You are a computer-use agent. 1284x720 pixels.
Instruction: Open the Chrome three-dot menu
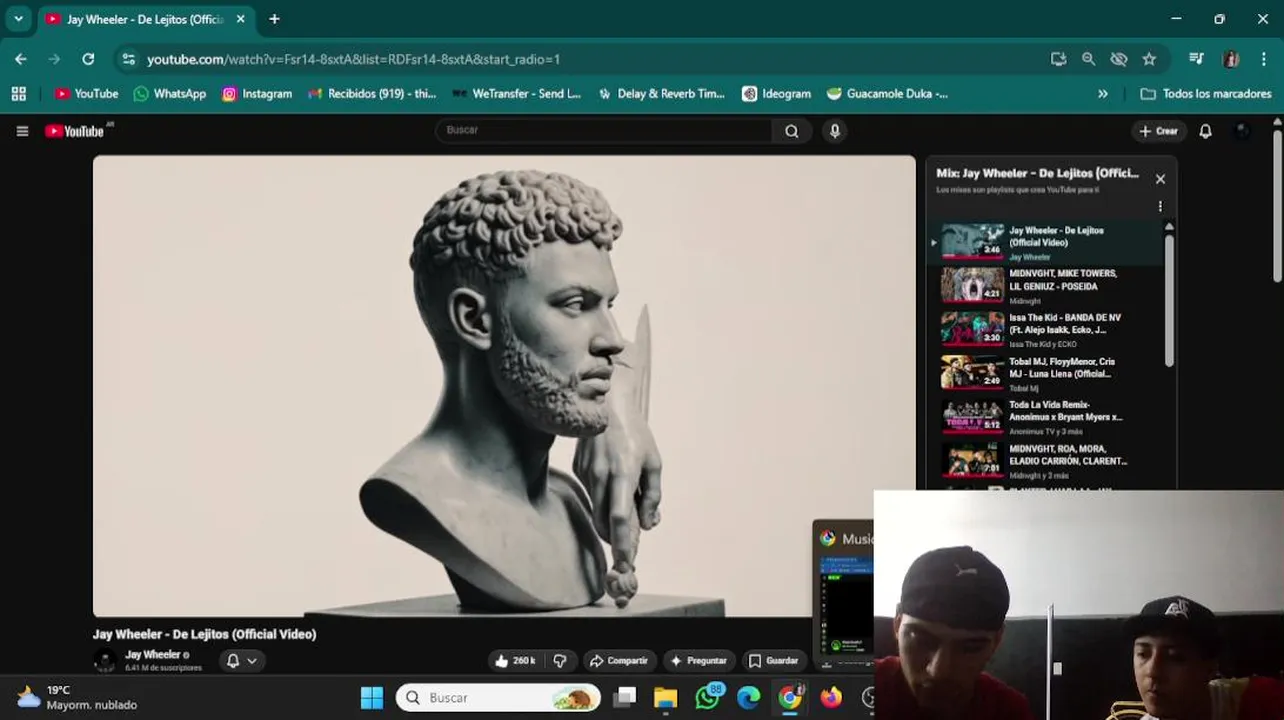tap(1264, 59)
